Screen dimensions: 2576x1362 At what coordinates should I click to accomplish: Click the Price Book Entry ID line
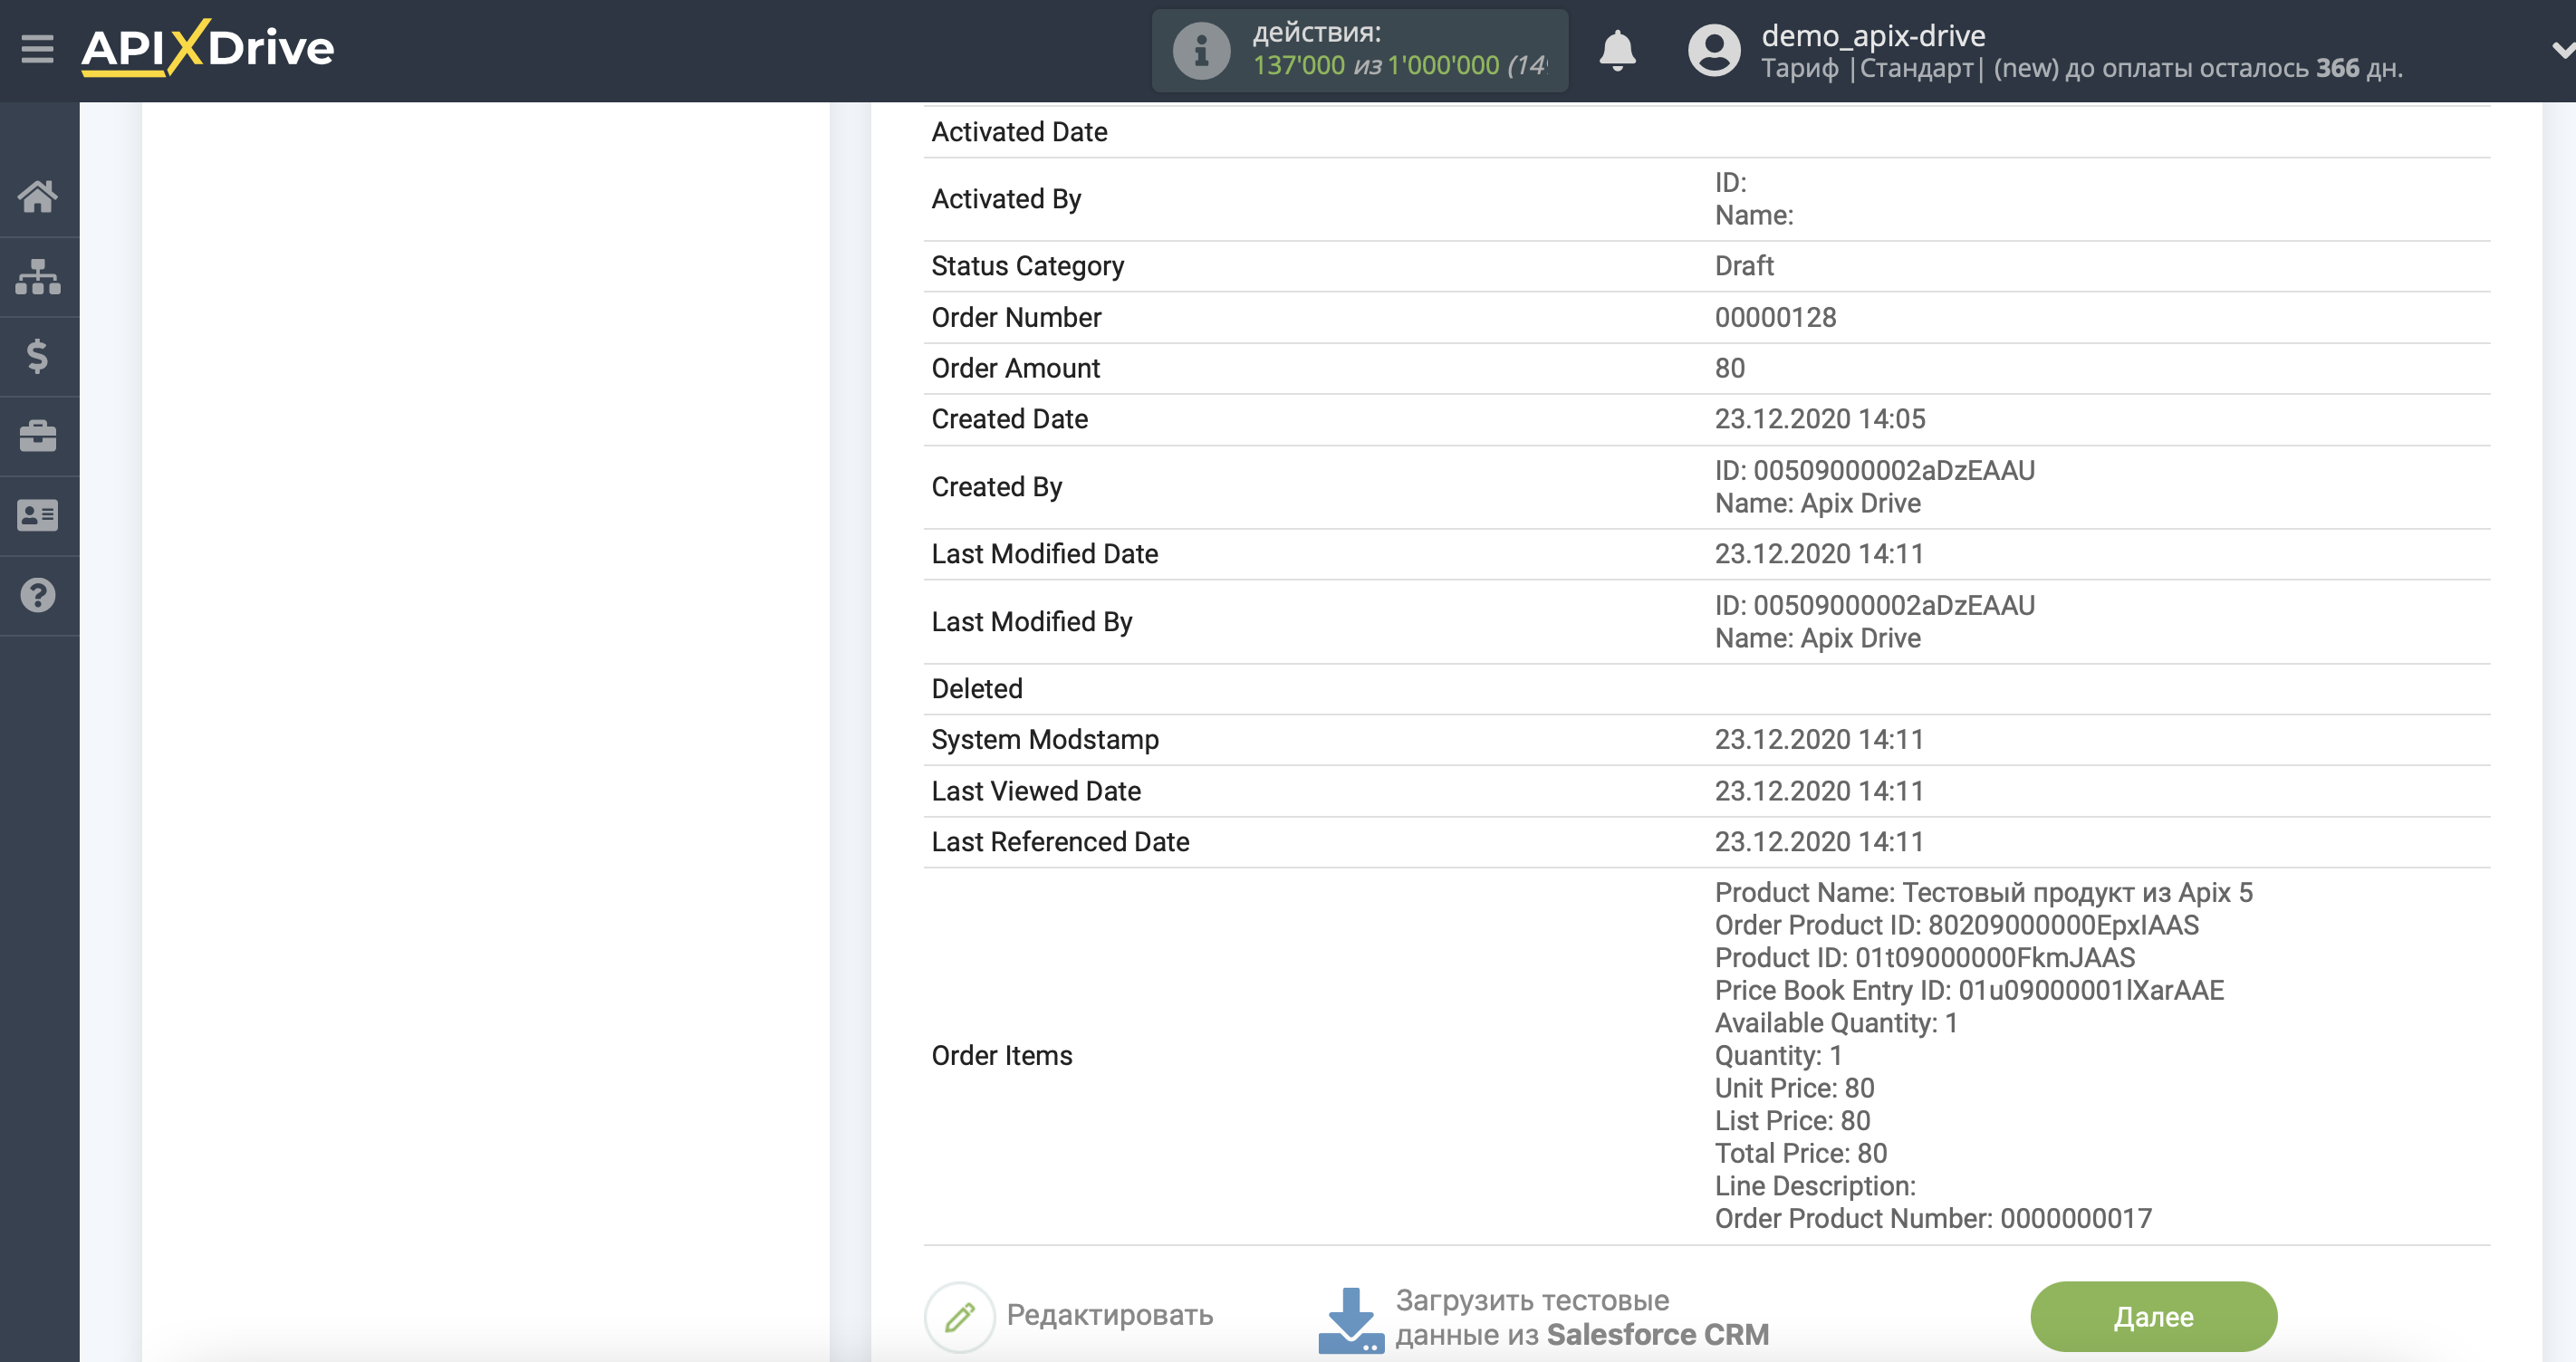[x=1969, y=991]
